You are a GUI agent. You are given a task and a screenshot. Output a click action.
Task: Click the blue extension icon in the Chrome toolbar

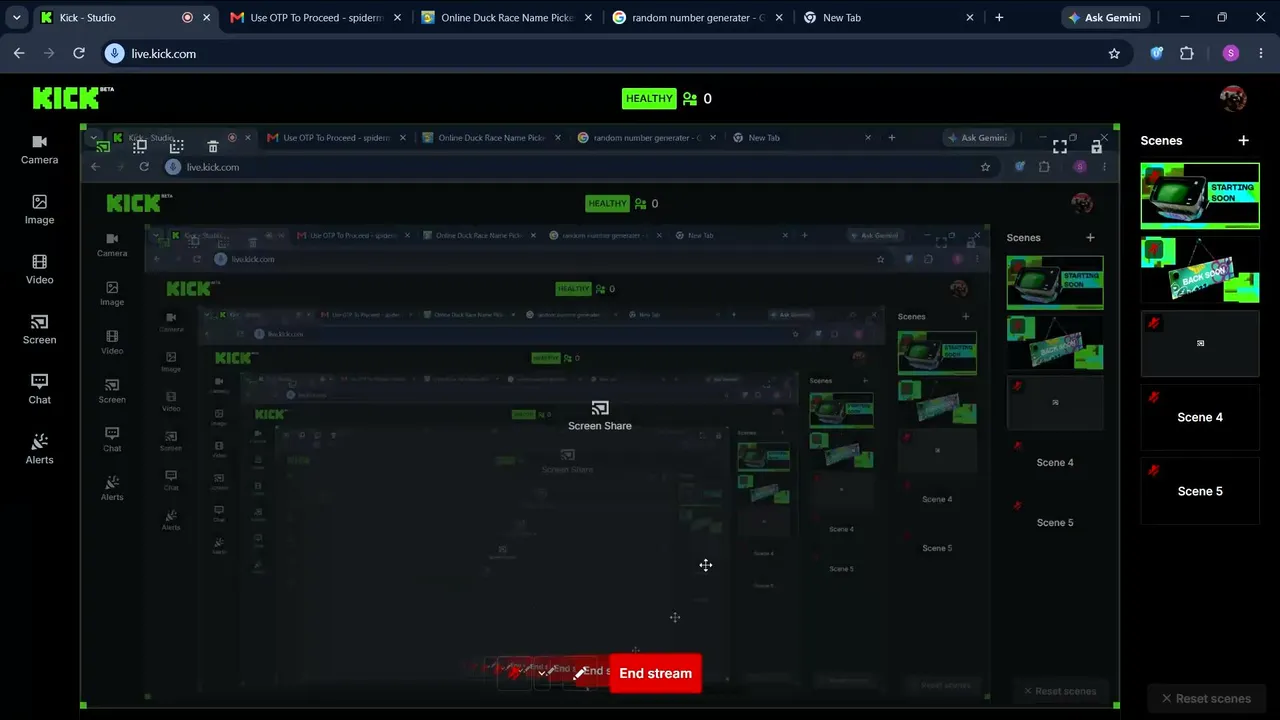1157,54
